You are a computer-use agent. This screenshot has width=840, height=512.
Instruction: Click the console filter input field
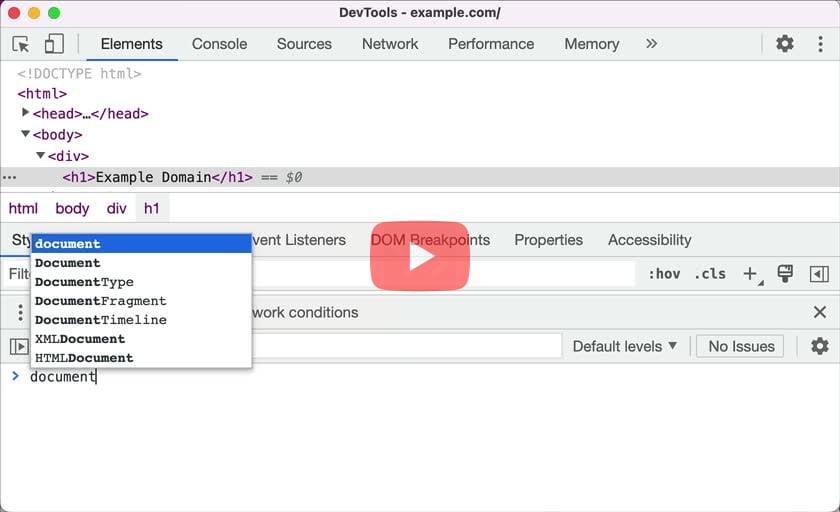pyautogui.click(x=406, y=347)
